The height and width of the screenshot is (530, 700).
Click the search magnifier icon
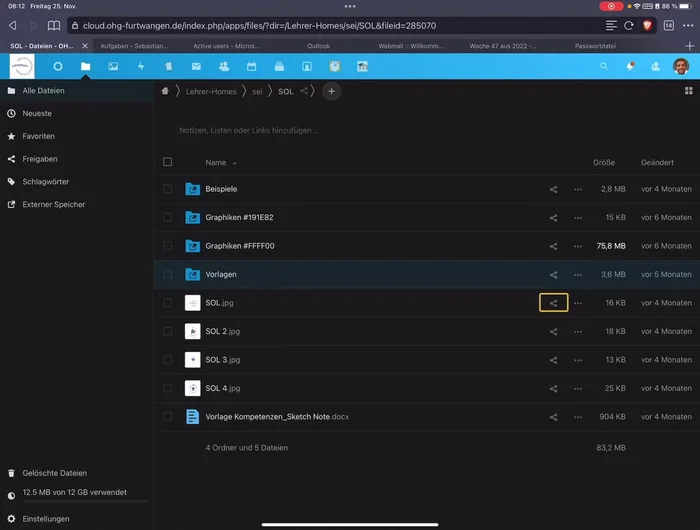tap(604, 66)
